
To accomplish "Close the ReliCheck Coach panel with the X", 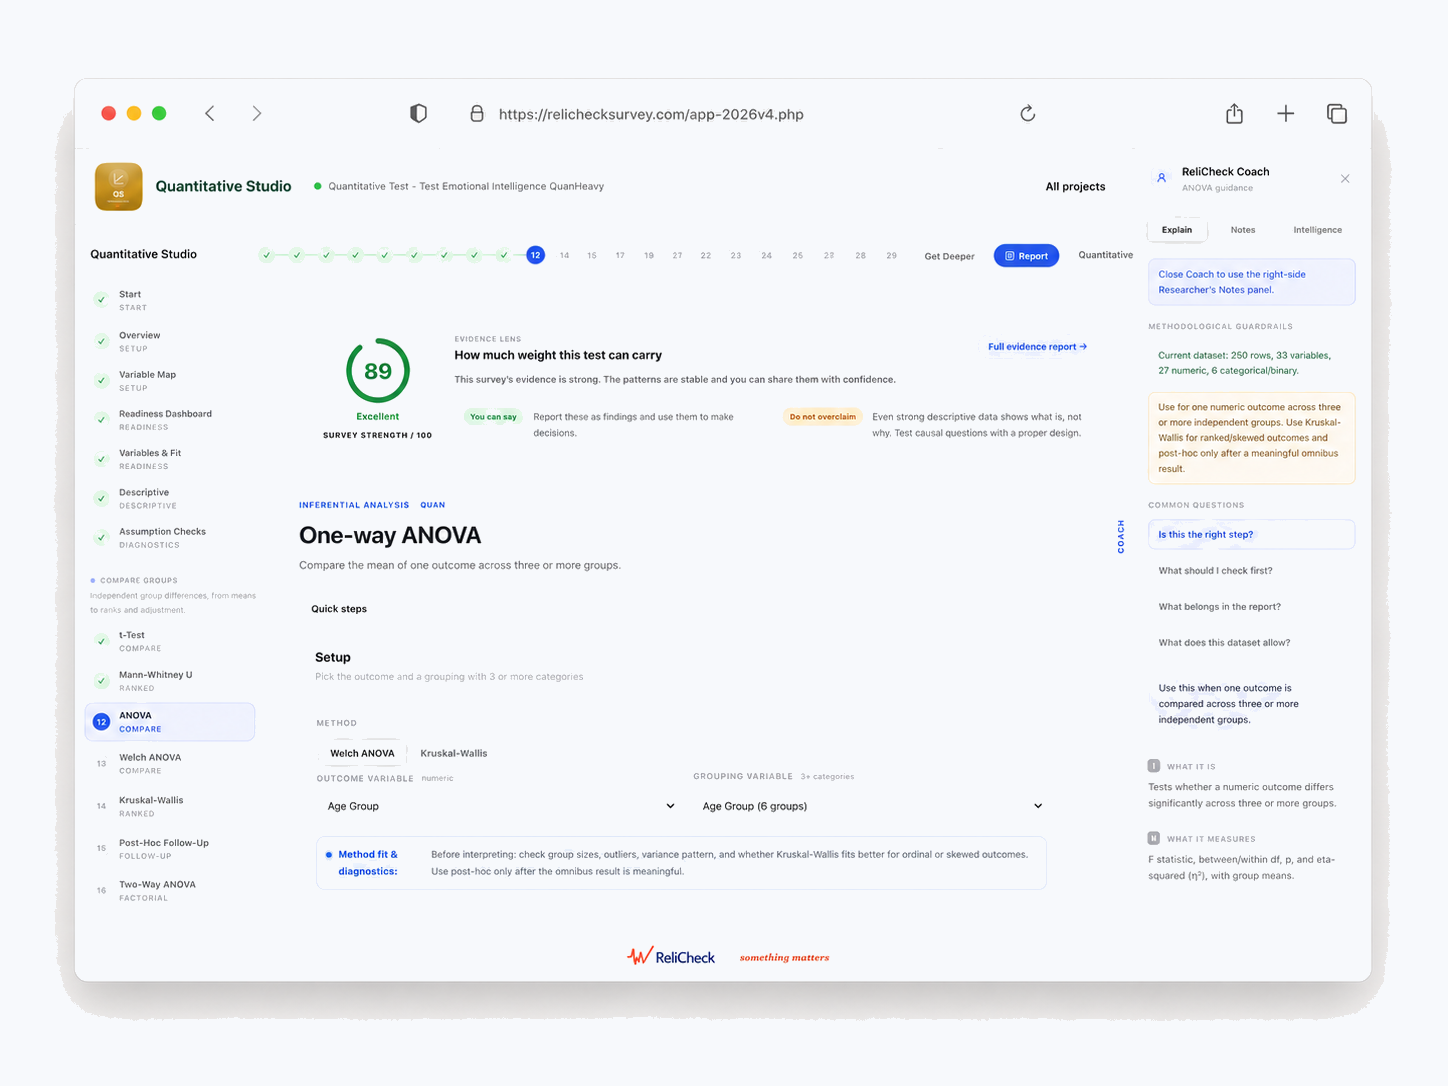I will tap(1345, 179).
